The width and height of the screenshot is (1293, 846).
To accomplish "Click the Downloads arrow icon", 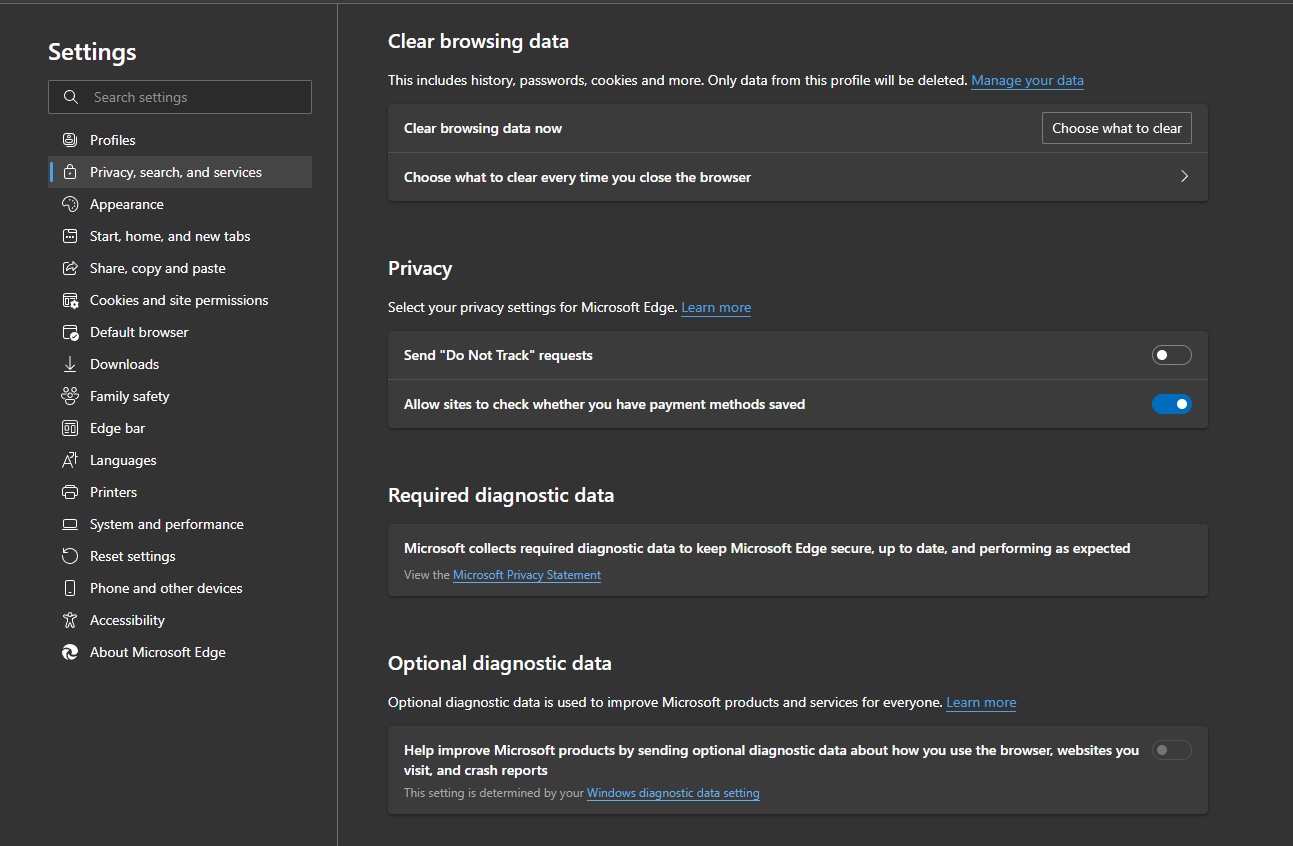I will click(70, 364).
